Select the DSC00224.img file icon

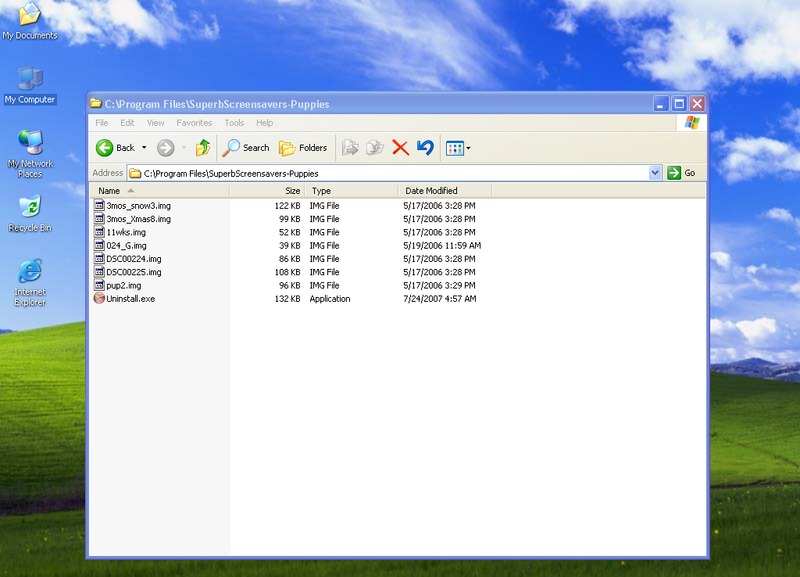99,258
